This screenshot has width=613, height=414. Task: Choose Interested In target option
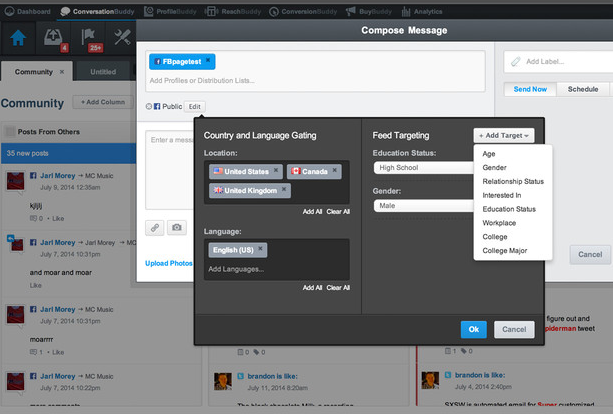pyautogui.click(x=502, y=195)
